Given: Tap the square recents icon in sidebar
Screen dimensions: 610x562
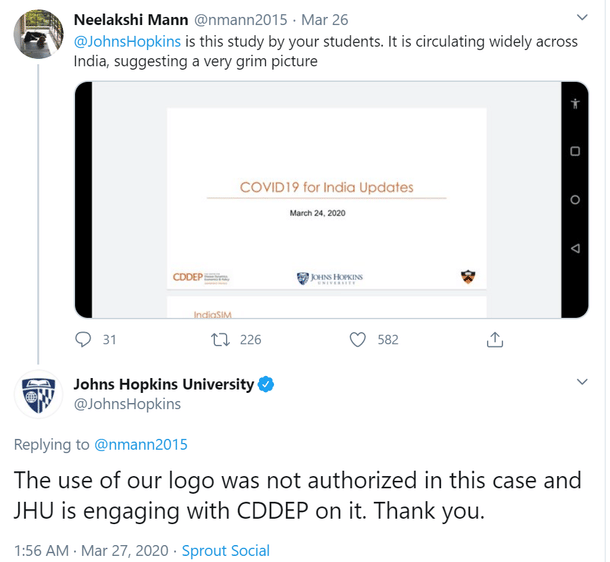Looking at the screenshot, I should pyautogui.click(x=574, y=152).
